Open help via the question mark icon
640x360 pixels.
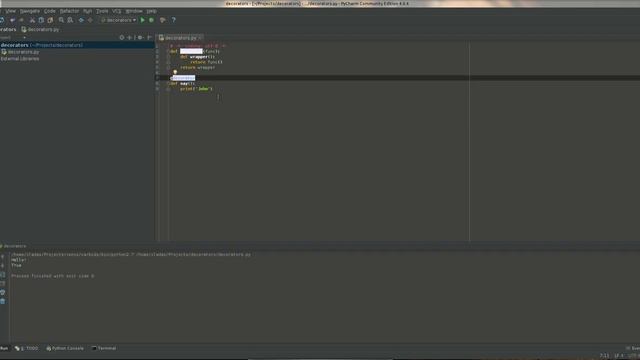pos(173,20)
